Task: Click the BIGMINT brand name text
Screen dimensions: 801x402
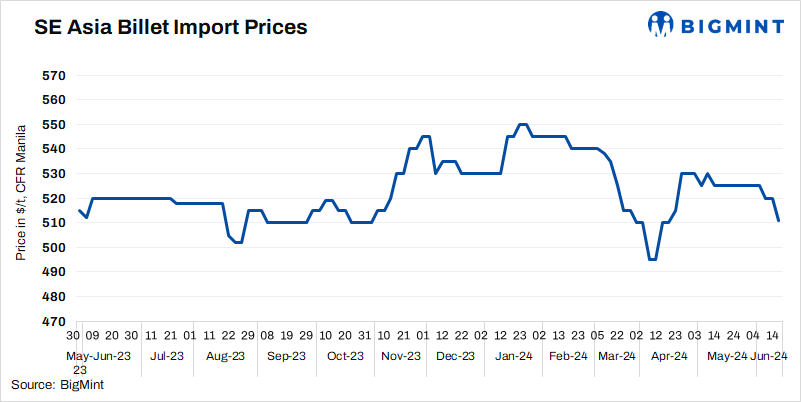Action: point(734,23)
